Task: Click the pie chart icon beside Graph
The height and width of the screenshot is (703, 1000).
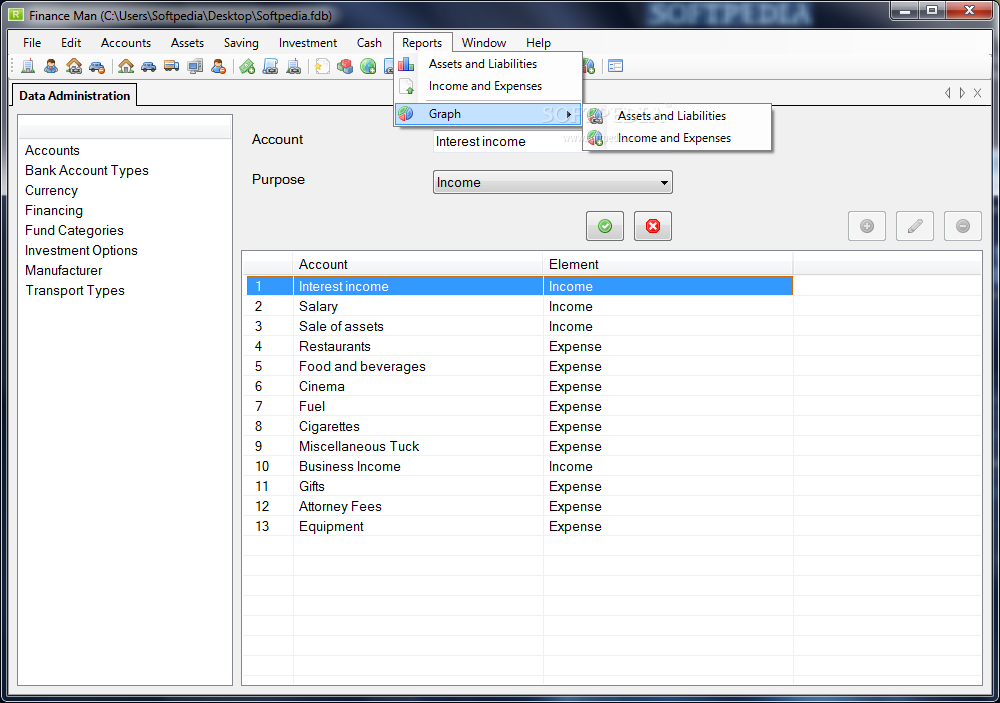Action: coord(406,114)
